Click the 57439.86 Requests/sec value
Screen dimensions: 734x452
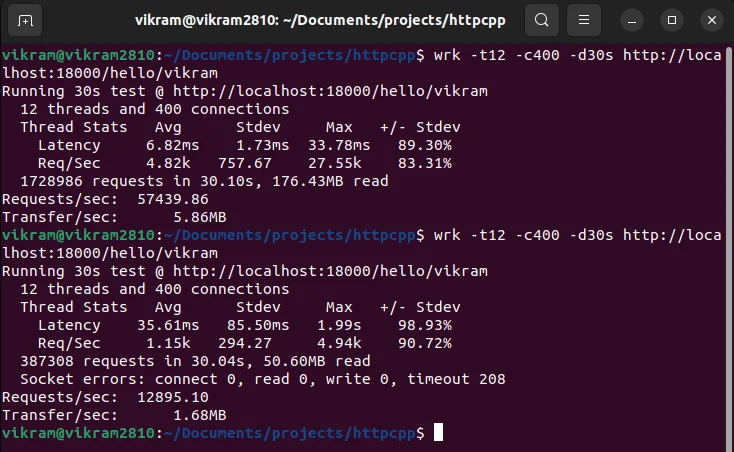click(173, 199)
